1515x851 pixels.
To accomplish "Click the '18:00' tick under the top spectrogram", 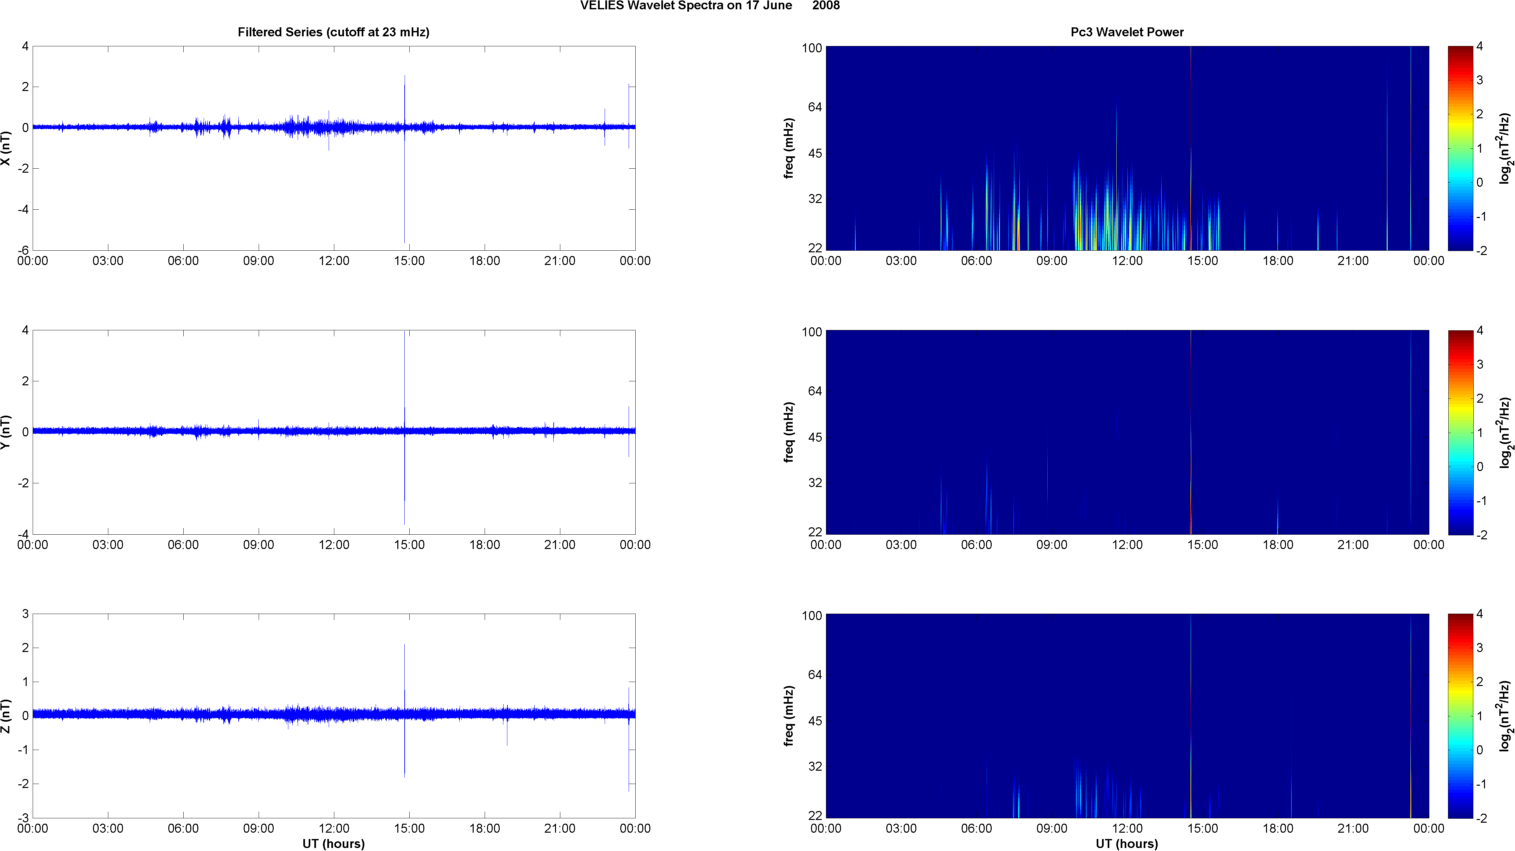I will [x=1278, y=261].
